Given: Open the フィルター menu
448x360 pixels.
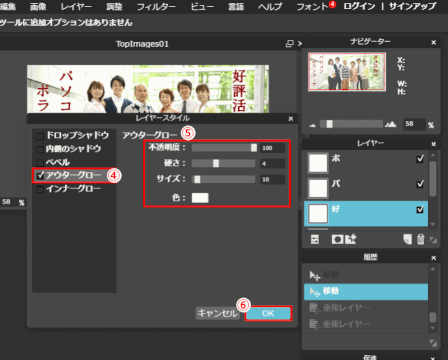Looking at the screenshot, I should coord(156,6).
